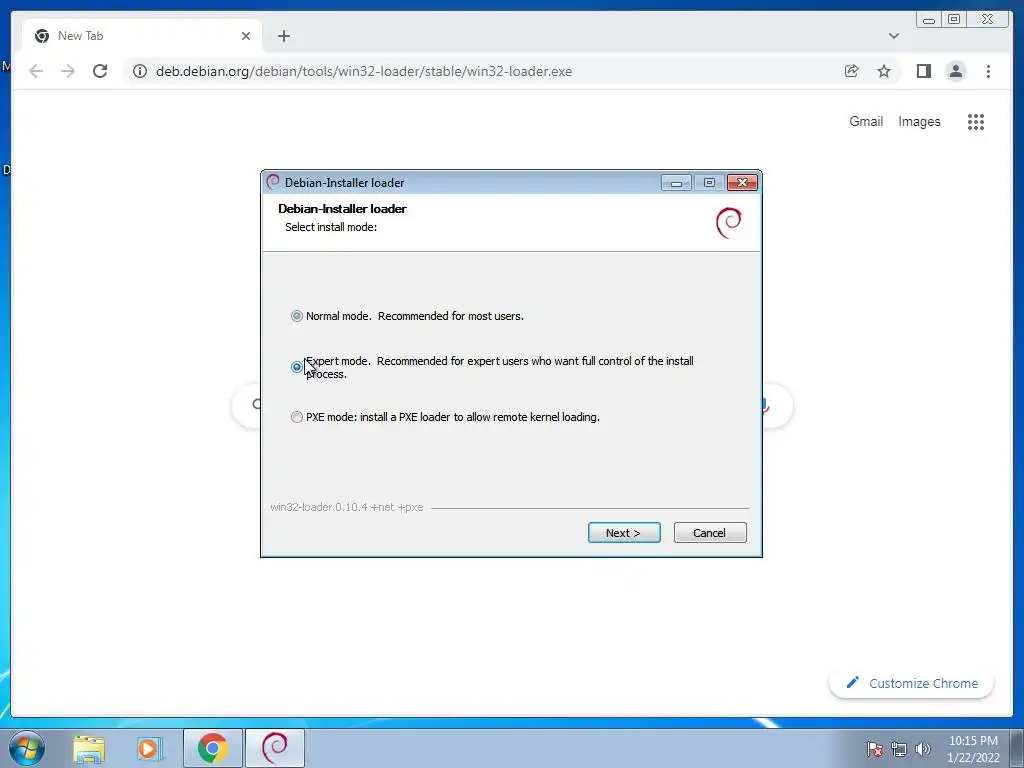Screen dimensions: 1024x768
Task: Share this page icon in Chrome
Action: [852, 71]
